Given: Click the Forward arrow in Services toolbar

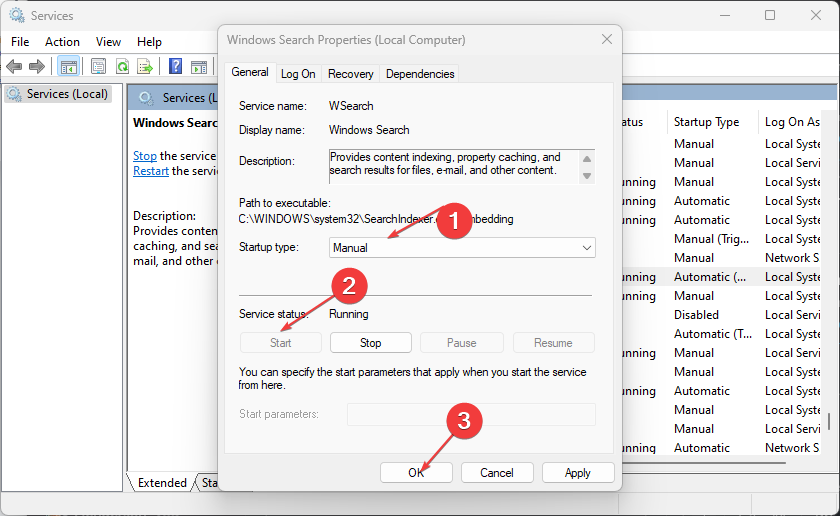Looking at the screenshot, I should click(36, 67).
